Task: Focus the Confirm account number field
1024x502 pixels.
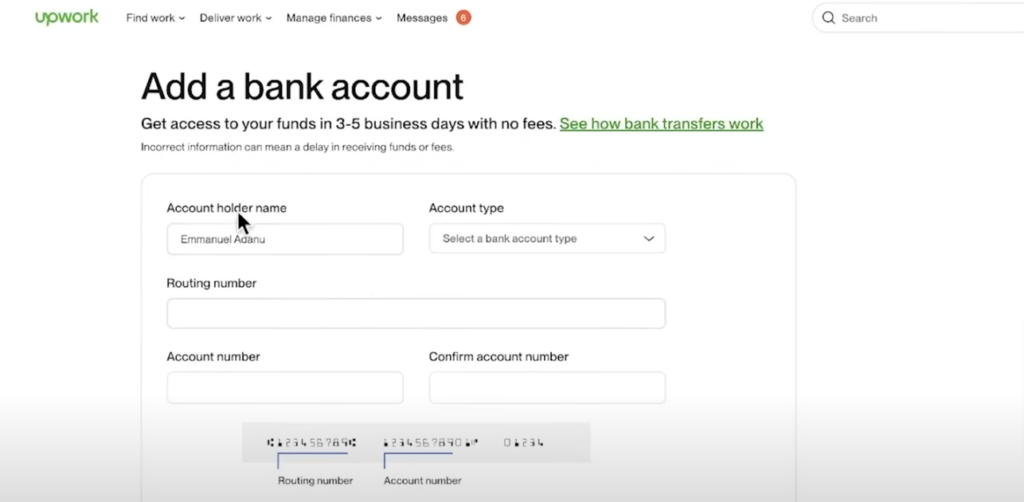Action: tap(547, 388)
